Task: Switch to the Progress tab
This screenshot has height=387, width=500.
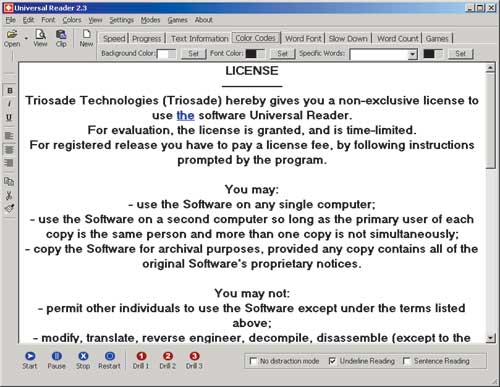Action: click(147, 39)
